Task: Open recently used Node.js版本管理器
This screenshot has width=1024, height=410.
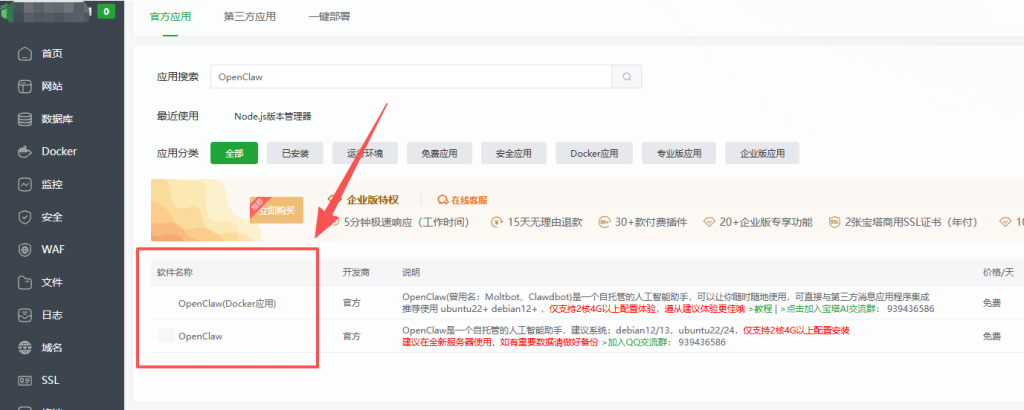Action: click(x=273, y=116)
